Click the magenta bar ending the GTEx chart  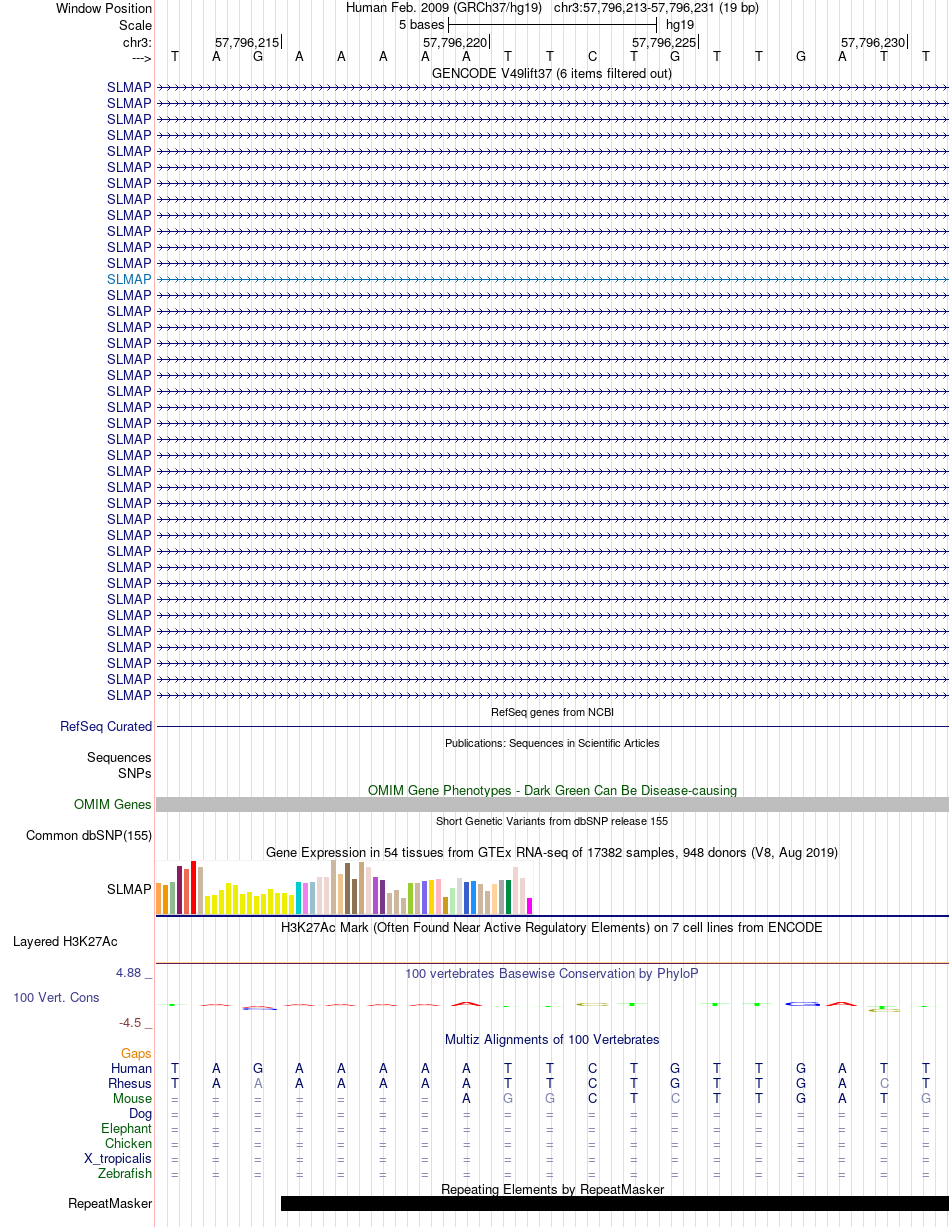tap(530, 906)
